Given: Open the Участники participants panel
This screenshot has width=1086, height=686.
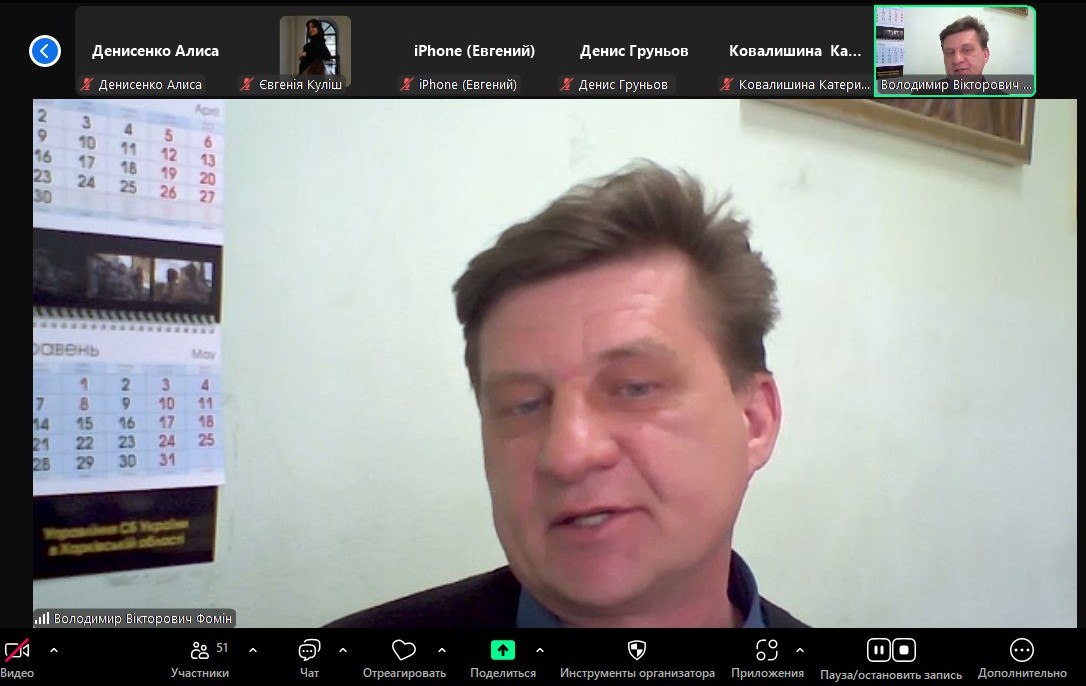Looking at the screenshot, I should (199, 658).
